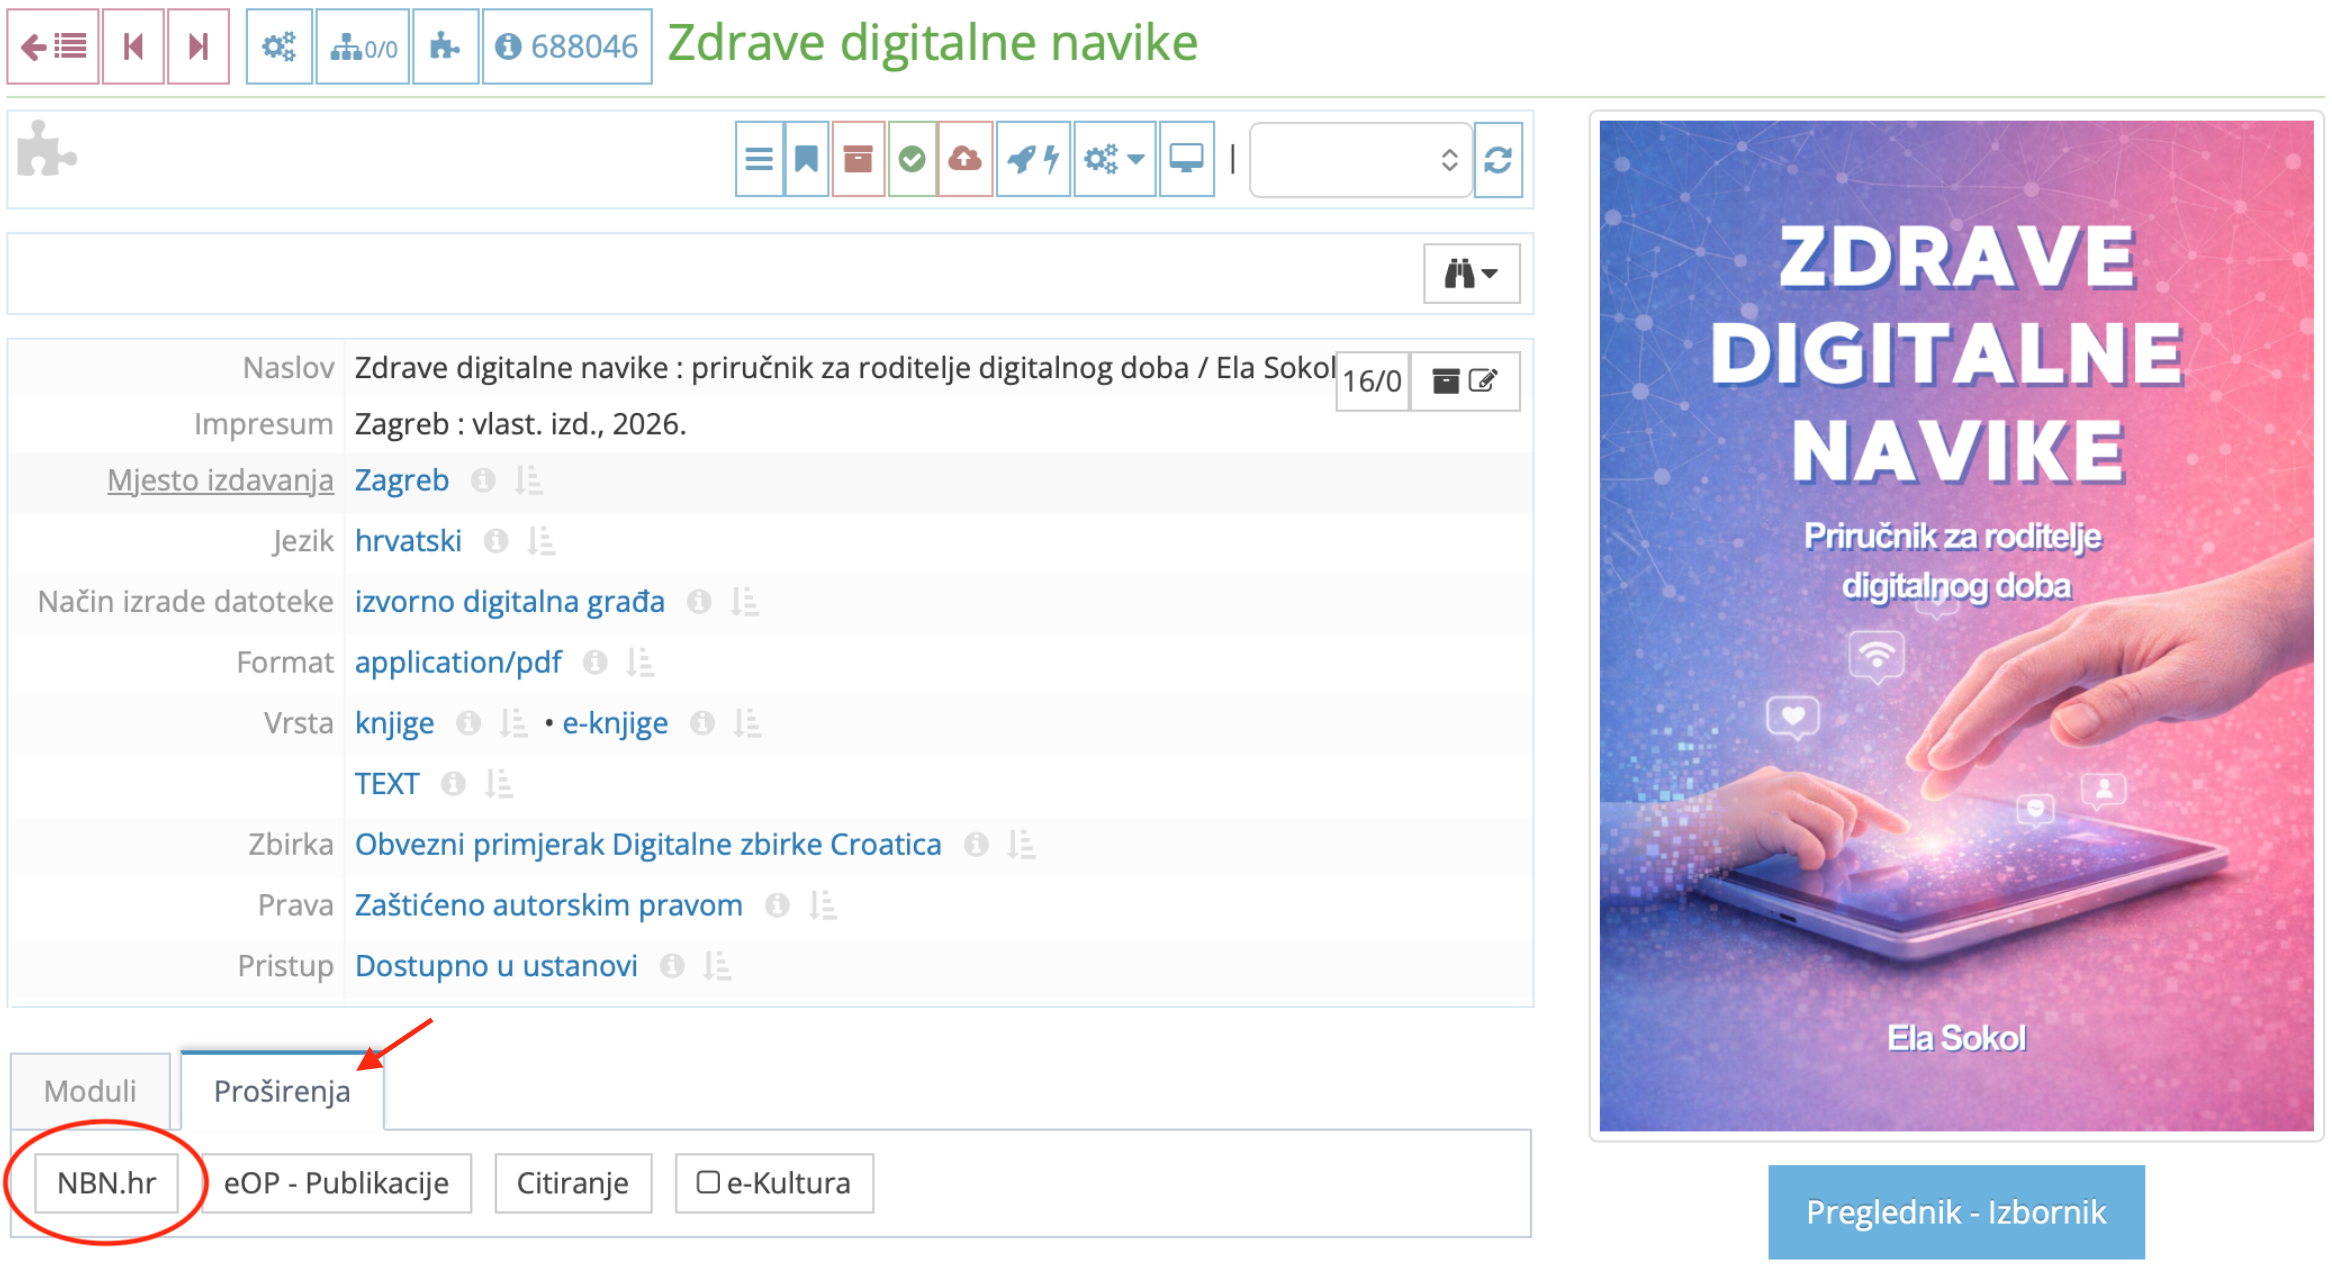Click the bookmark icon in the toolbar
The height and width of the screenshot is (1278, 2332).
point(805,158)
